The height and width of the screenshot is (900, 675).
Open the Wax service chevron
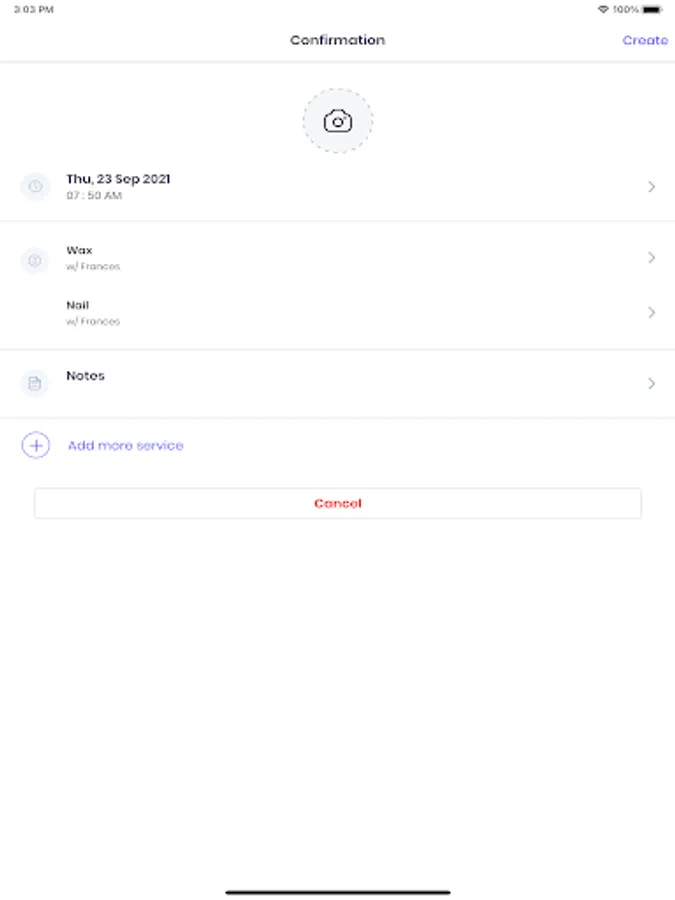[x=651, y=258]
